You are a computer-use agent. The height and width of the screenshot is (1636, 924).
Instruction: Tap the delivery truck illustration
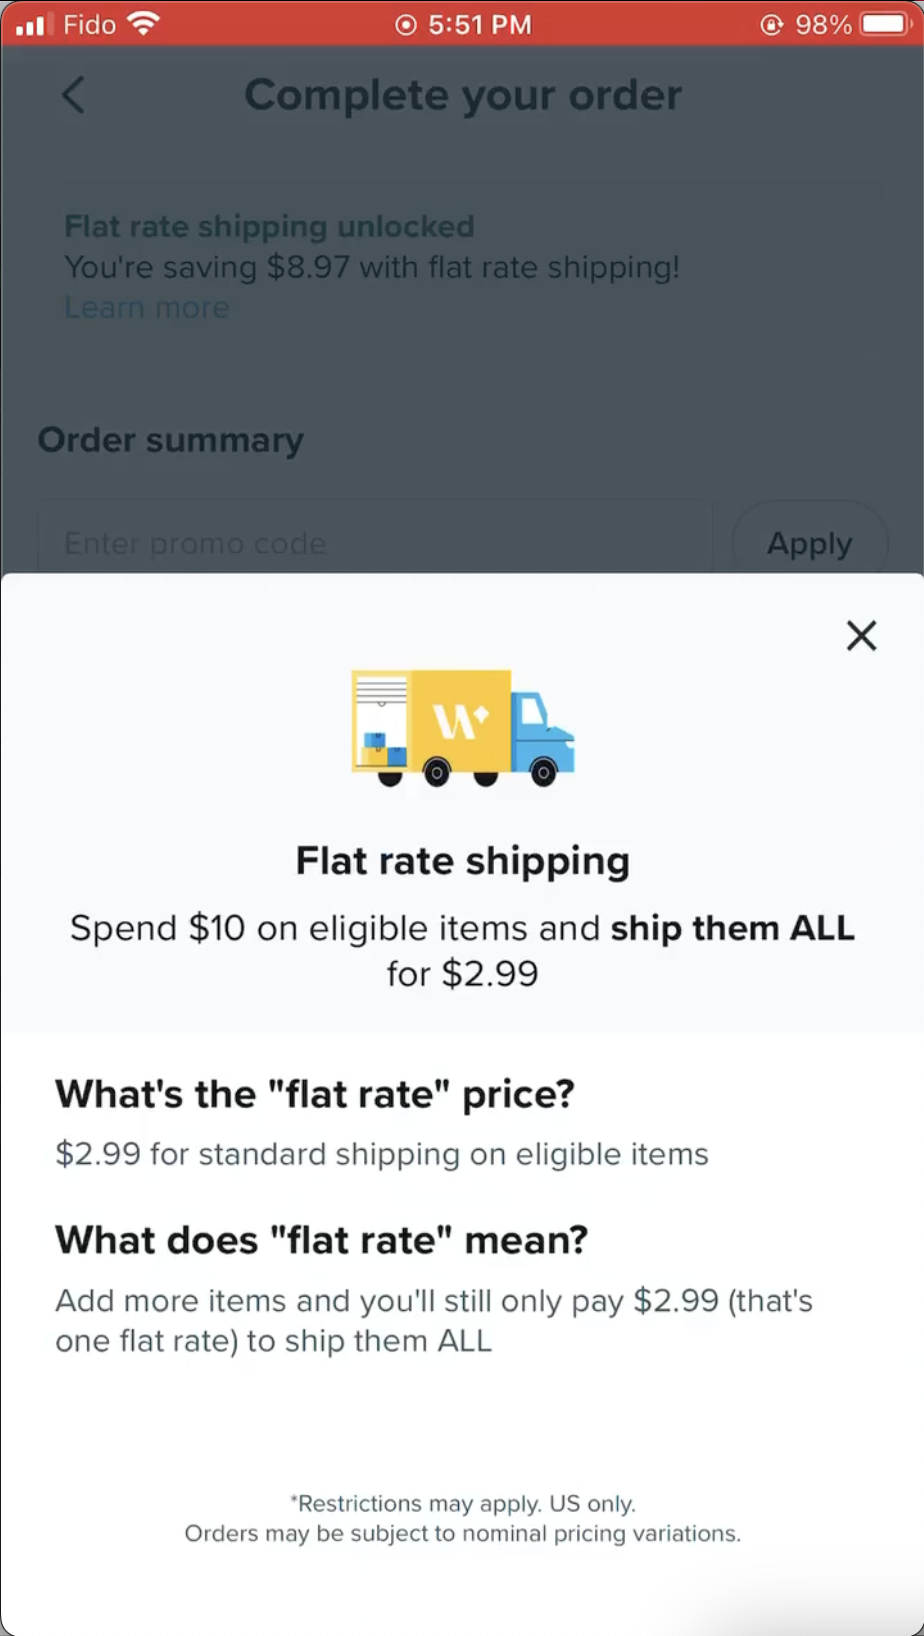click(463, 728)
